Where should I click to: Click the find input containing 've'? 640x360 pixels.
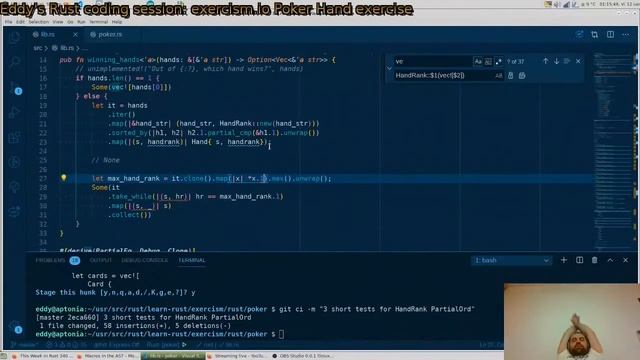pos(433,61)
